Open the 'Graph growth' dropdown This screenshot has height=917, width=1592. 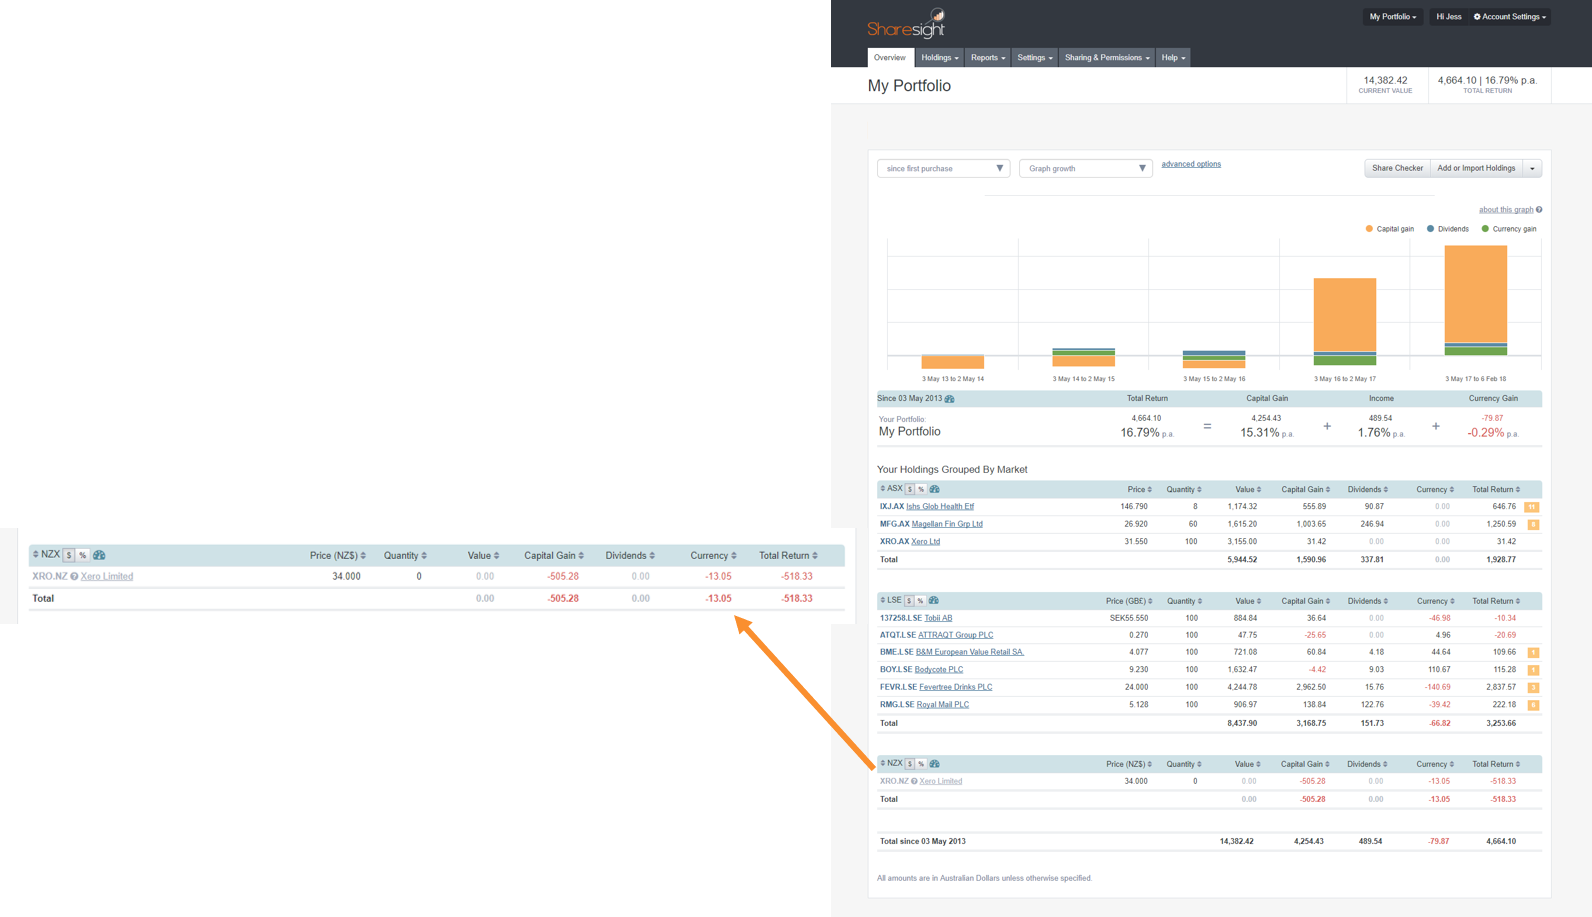click(x=1085, y=168)
